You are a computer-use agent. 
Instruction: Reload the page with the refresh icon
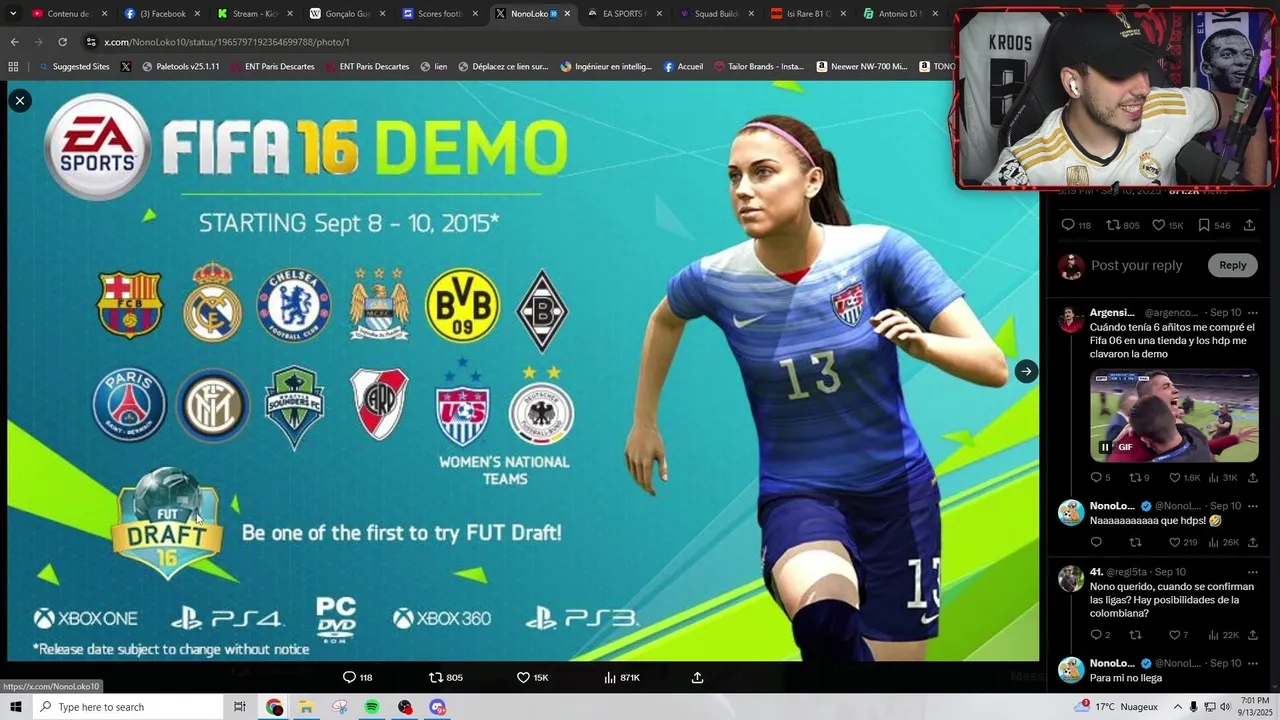point(62,42)
